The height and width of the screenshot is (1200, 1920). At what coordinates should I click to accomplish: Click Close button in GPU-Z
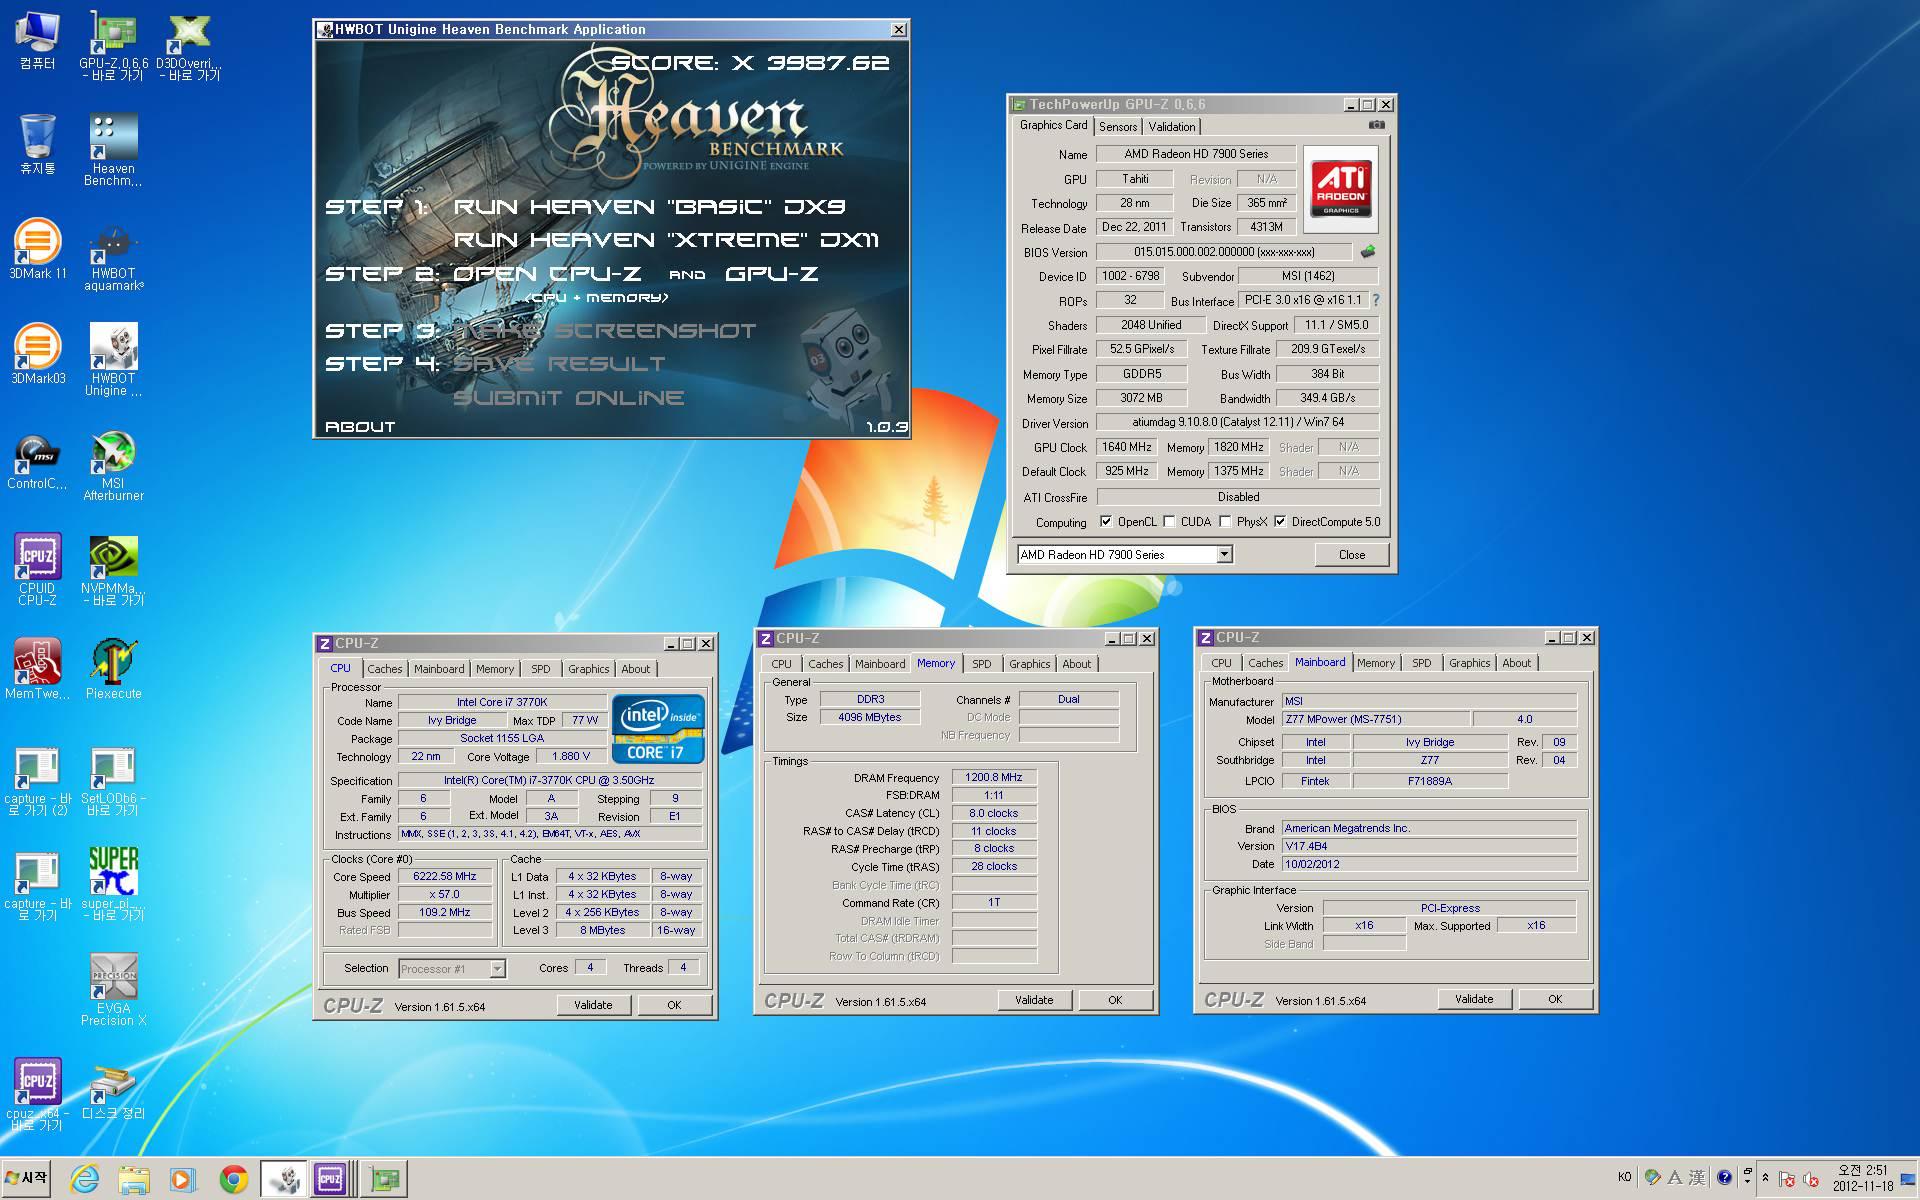[1352, 555]
